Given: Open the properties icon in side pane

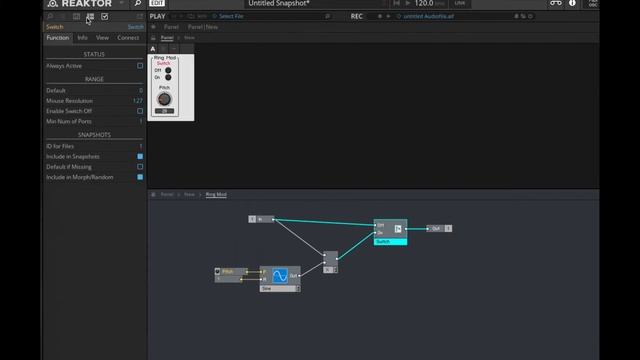Looking at the screenshot, I should click(90, 16).
